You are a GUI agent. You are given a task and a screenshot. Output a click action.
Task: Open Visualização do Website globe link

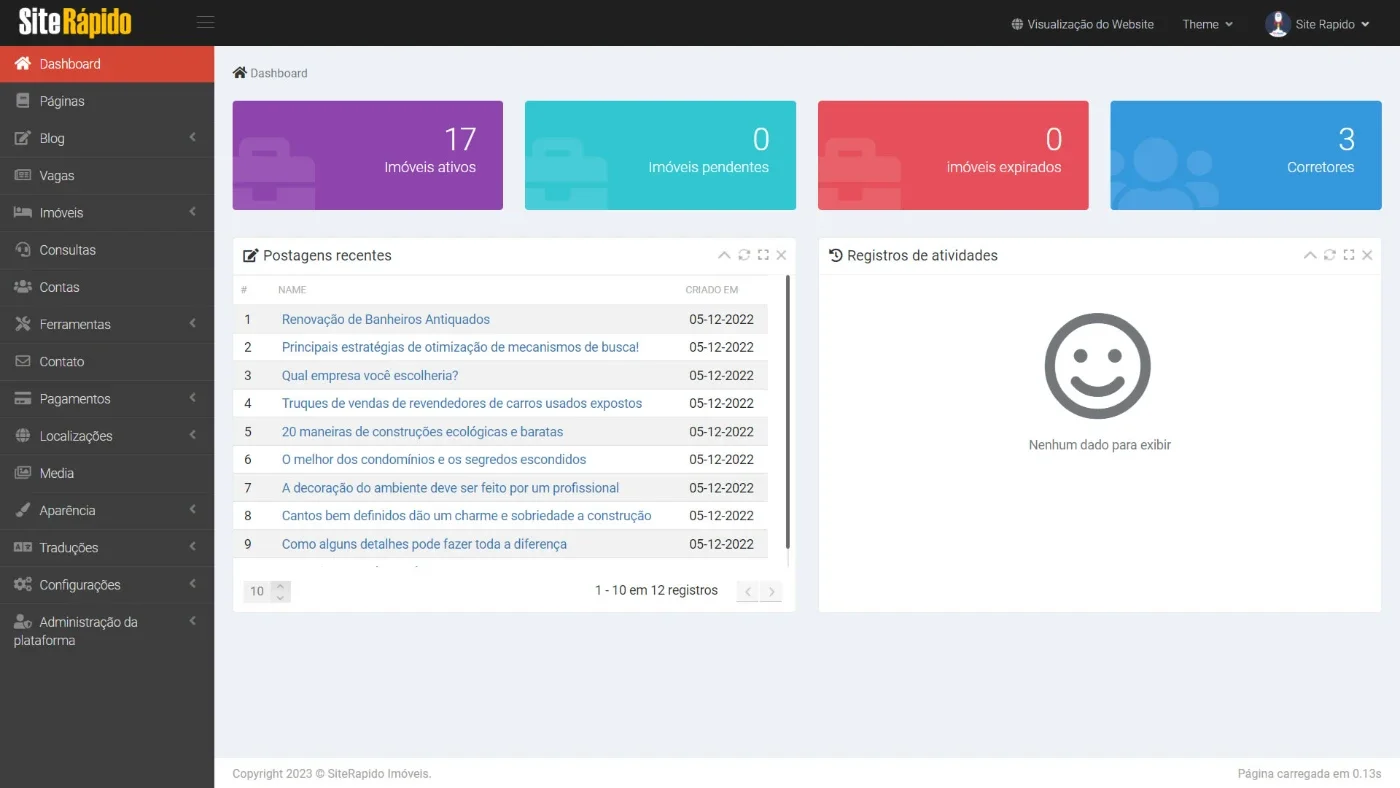[x=1082, y=24]
